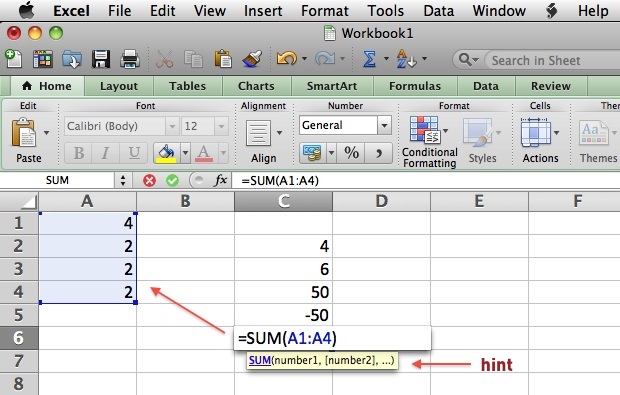Viewport: 620px width, 395px height.
Task: Click the Print toolbar icon
Action: click(x=130, y=59)
